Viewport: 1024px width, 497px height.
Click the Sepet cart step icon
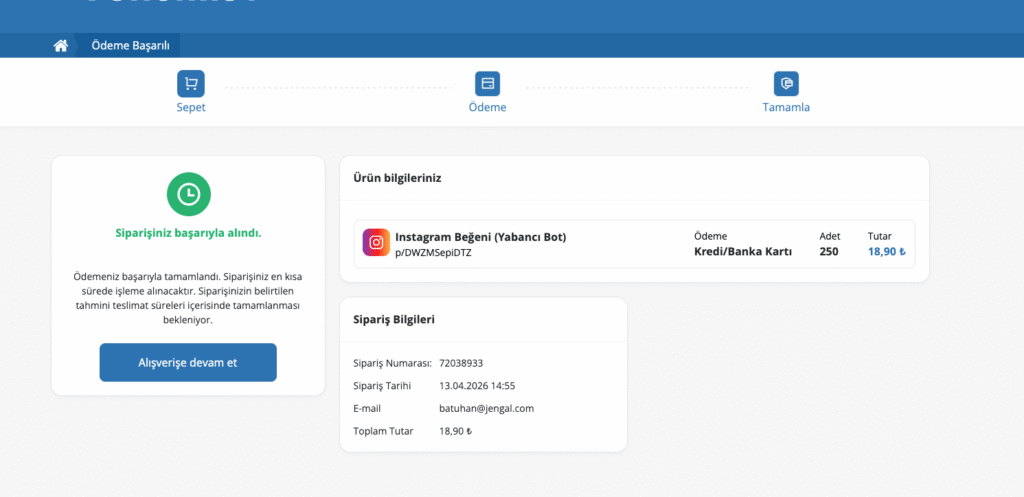point(191,84)
